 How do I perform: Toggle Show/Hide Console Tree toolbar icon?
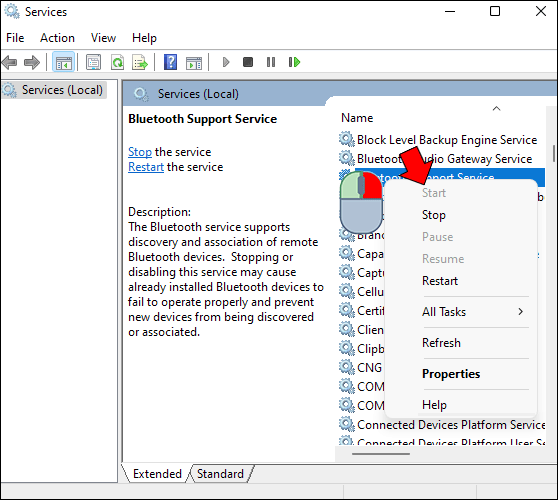tap(63, 63)
